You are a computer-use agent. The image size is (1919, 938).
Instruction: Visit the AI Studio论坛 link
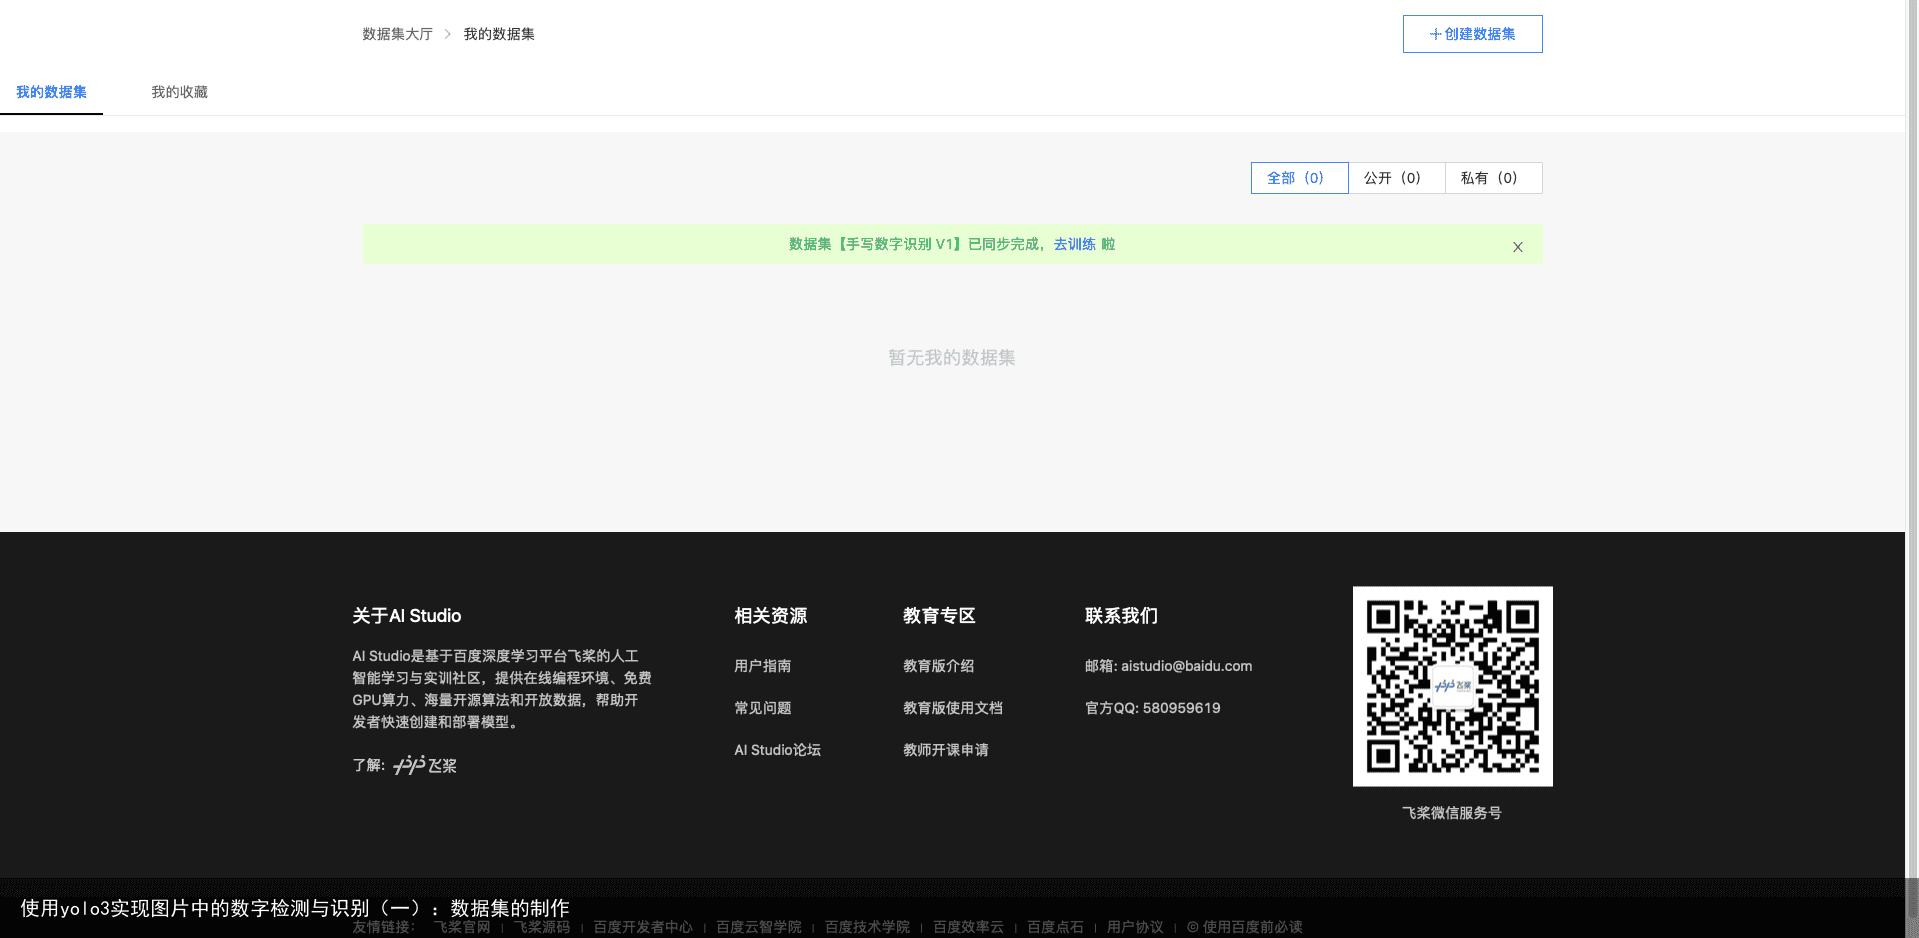click(x=777, y=750)
